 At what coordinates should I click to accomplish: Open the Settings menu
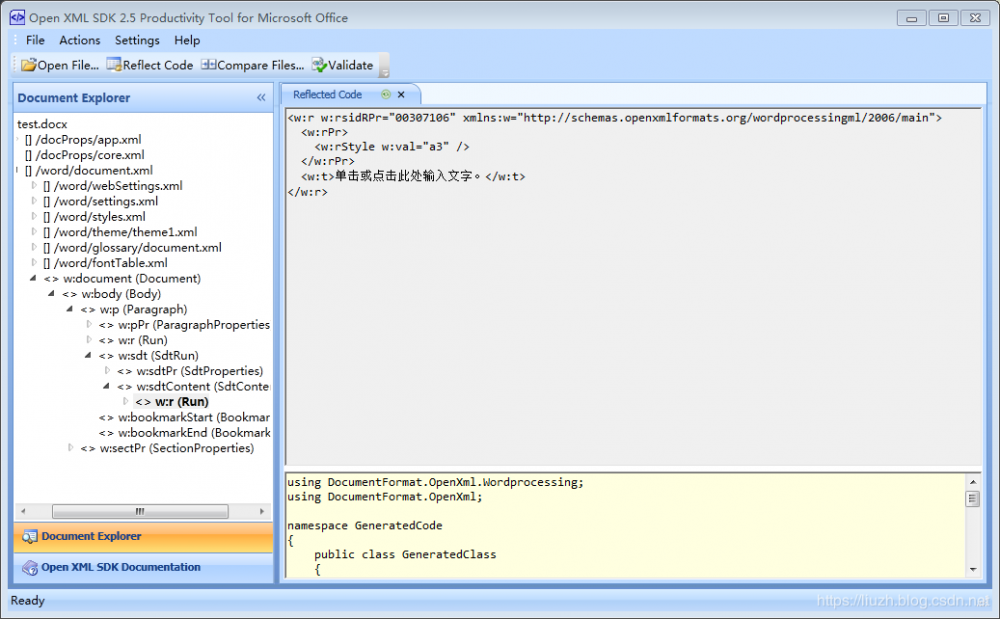pyautogui.click(x=137, y=40)
